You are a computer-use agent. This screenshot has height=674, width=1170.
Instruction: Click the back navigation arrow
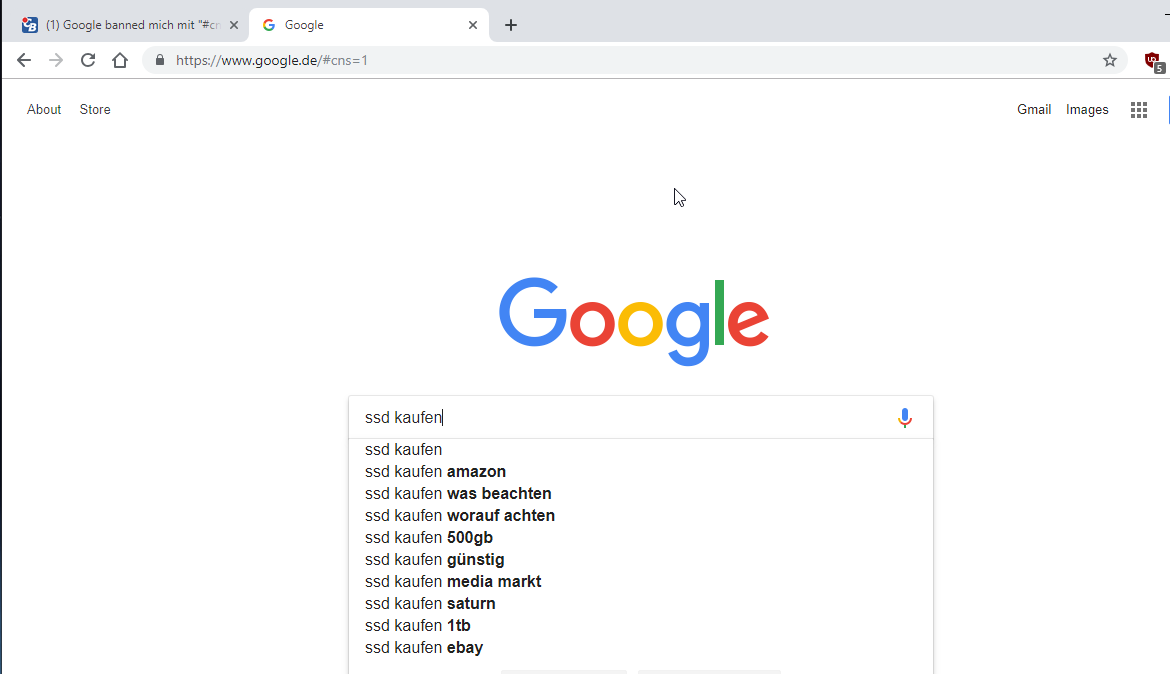click(24, 60)
